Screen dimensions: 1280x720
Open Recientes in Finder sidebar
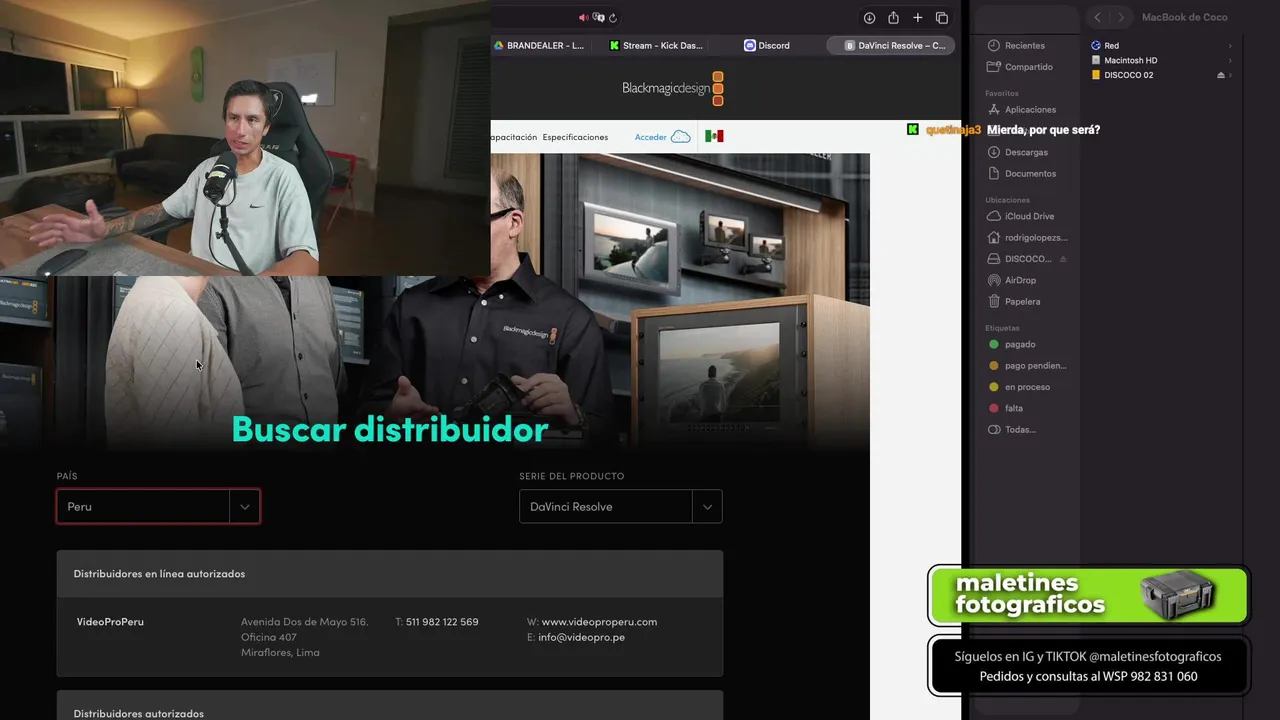tap(1016, 45)
